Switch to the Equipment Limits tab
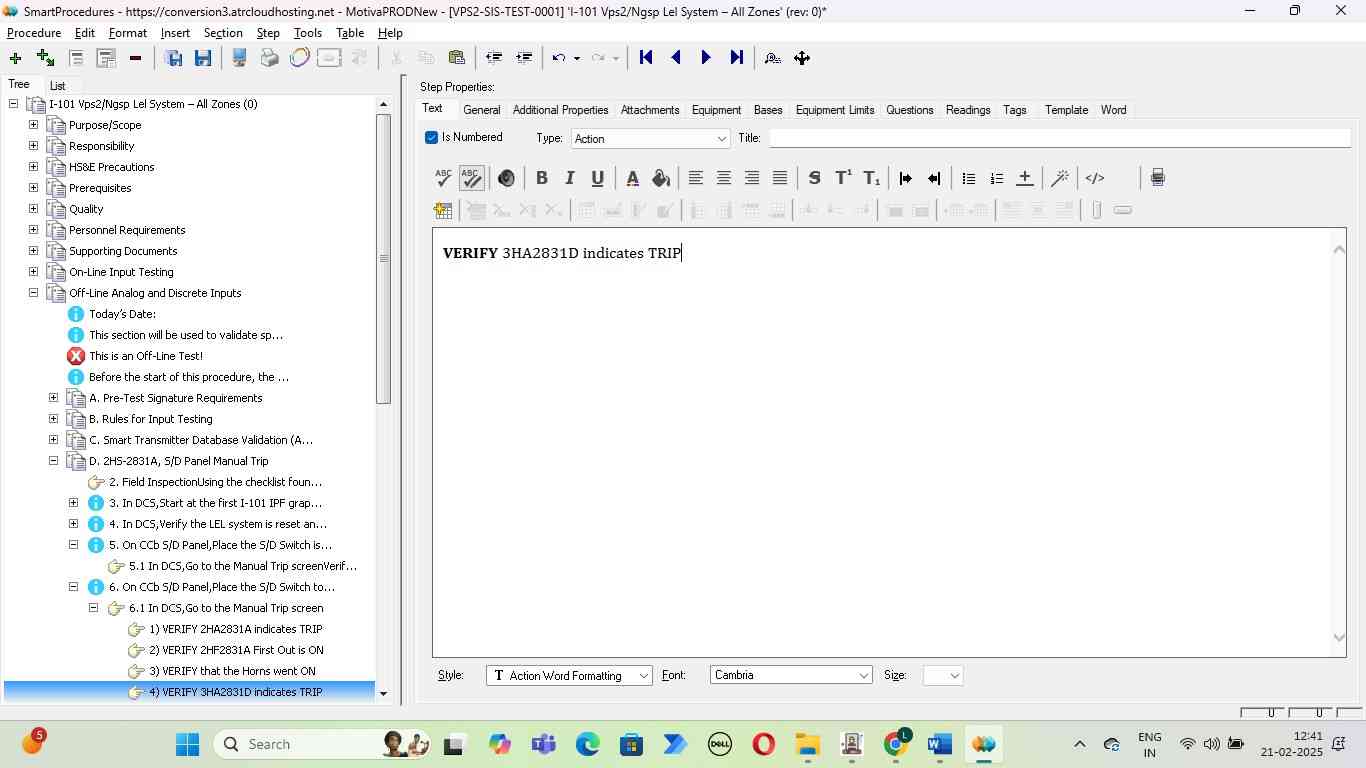 835,110
